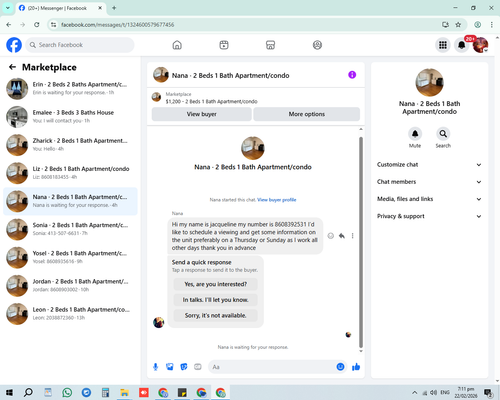Image resolution: width=500 pixels, height=400 pixels.
Task: Open conversation information purple icon
Action: tap(352, 75)
